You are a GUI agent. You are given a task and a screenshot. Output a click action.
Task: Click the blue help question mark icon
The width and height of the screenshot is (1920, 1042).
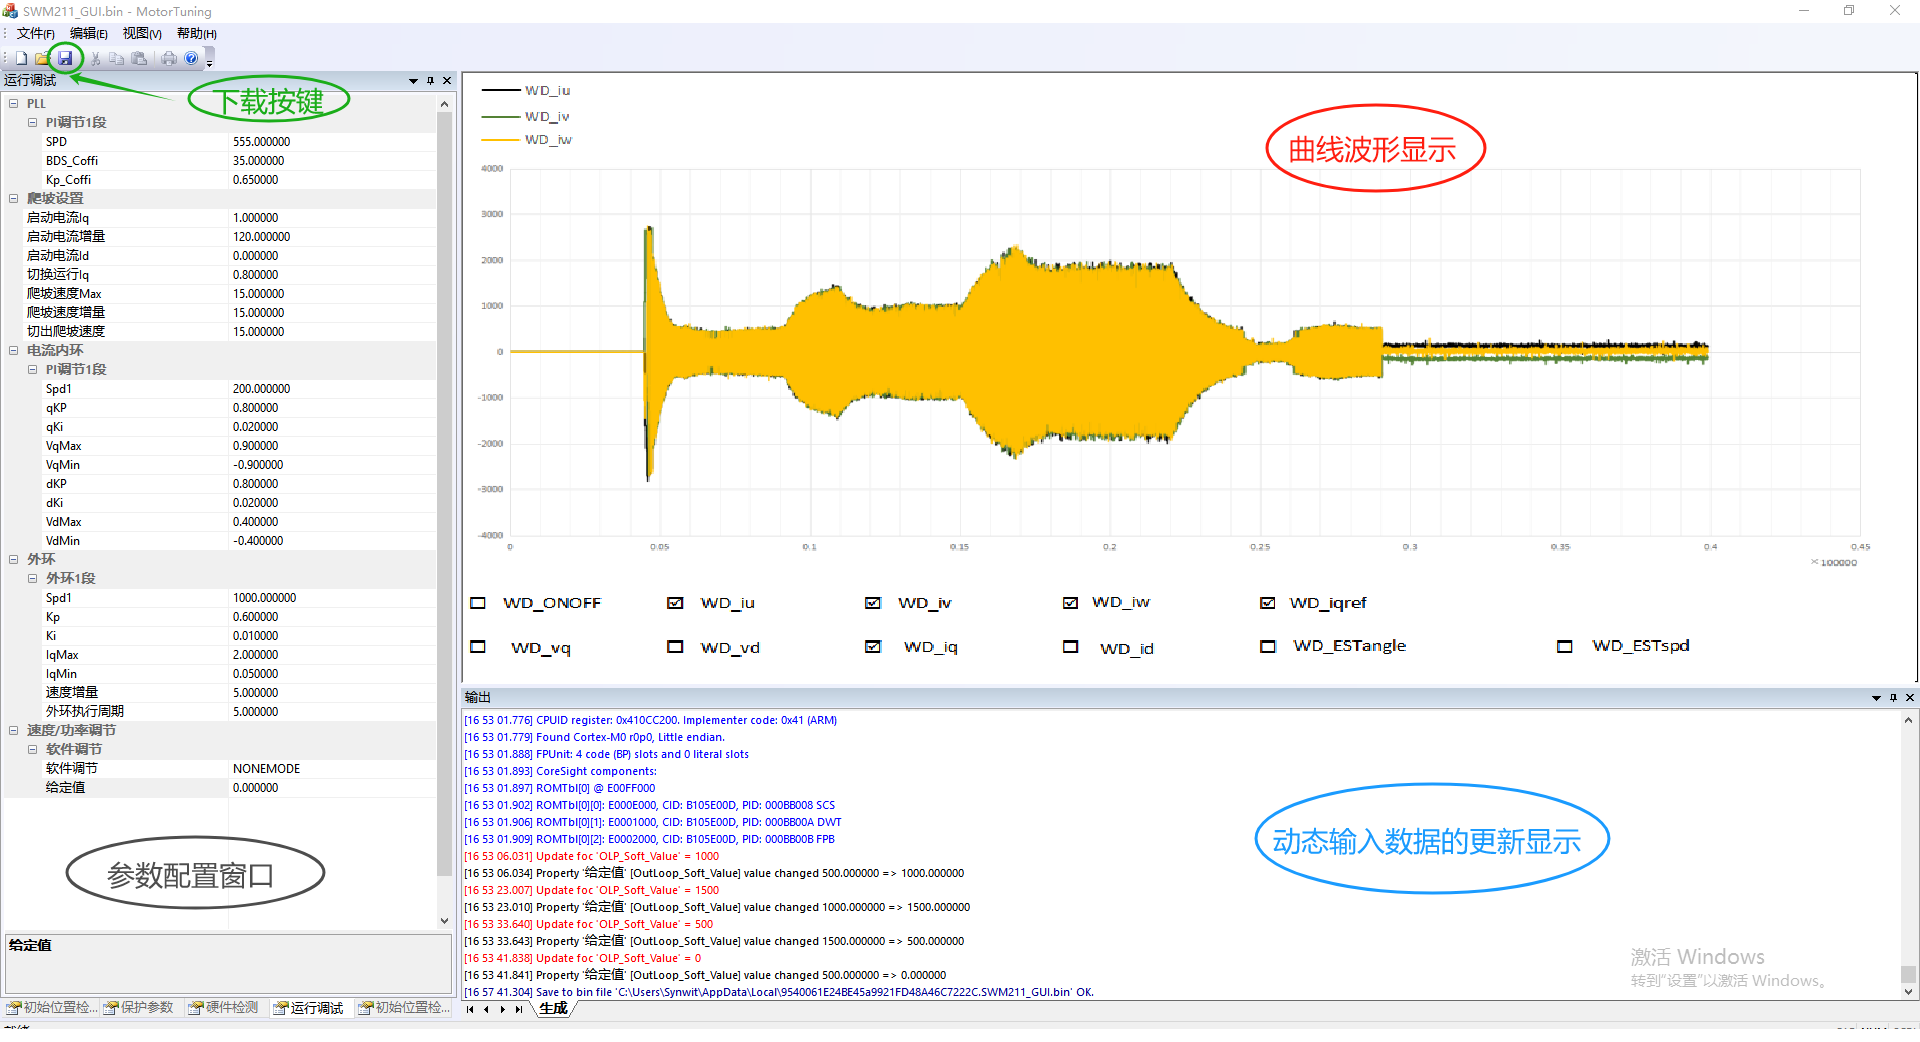[191, 58]
